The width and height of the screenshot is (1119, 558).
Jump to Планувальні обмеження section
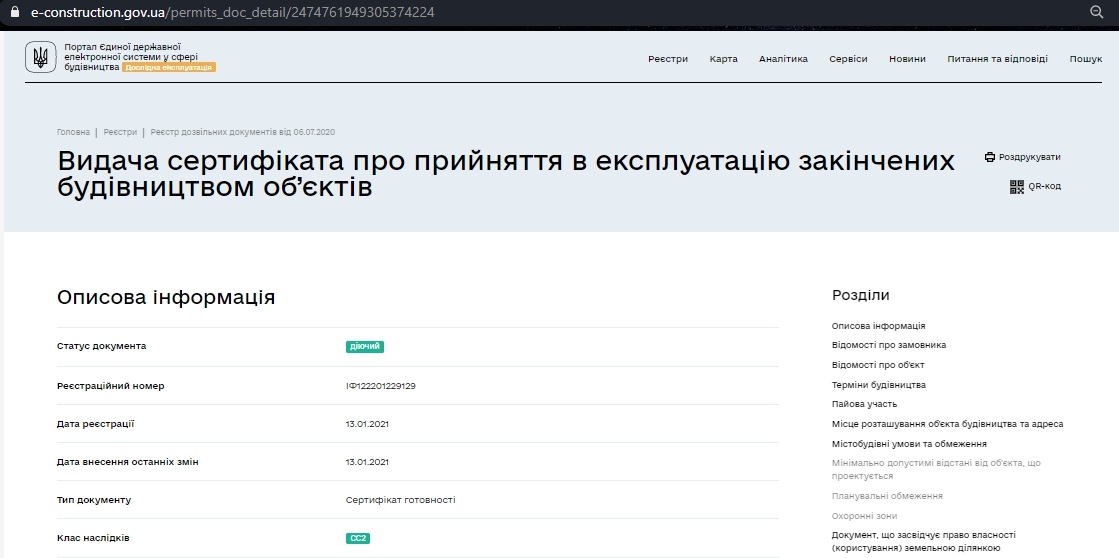(x=887, y=496)
